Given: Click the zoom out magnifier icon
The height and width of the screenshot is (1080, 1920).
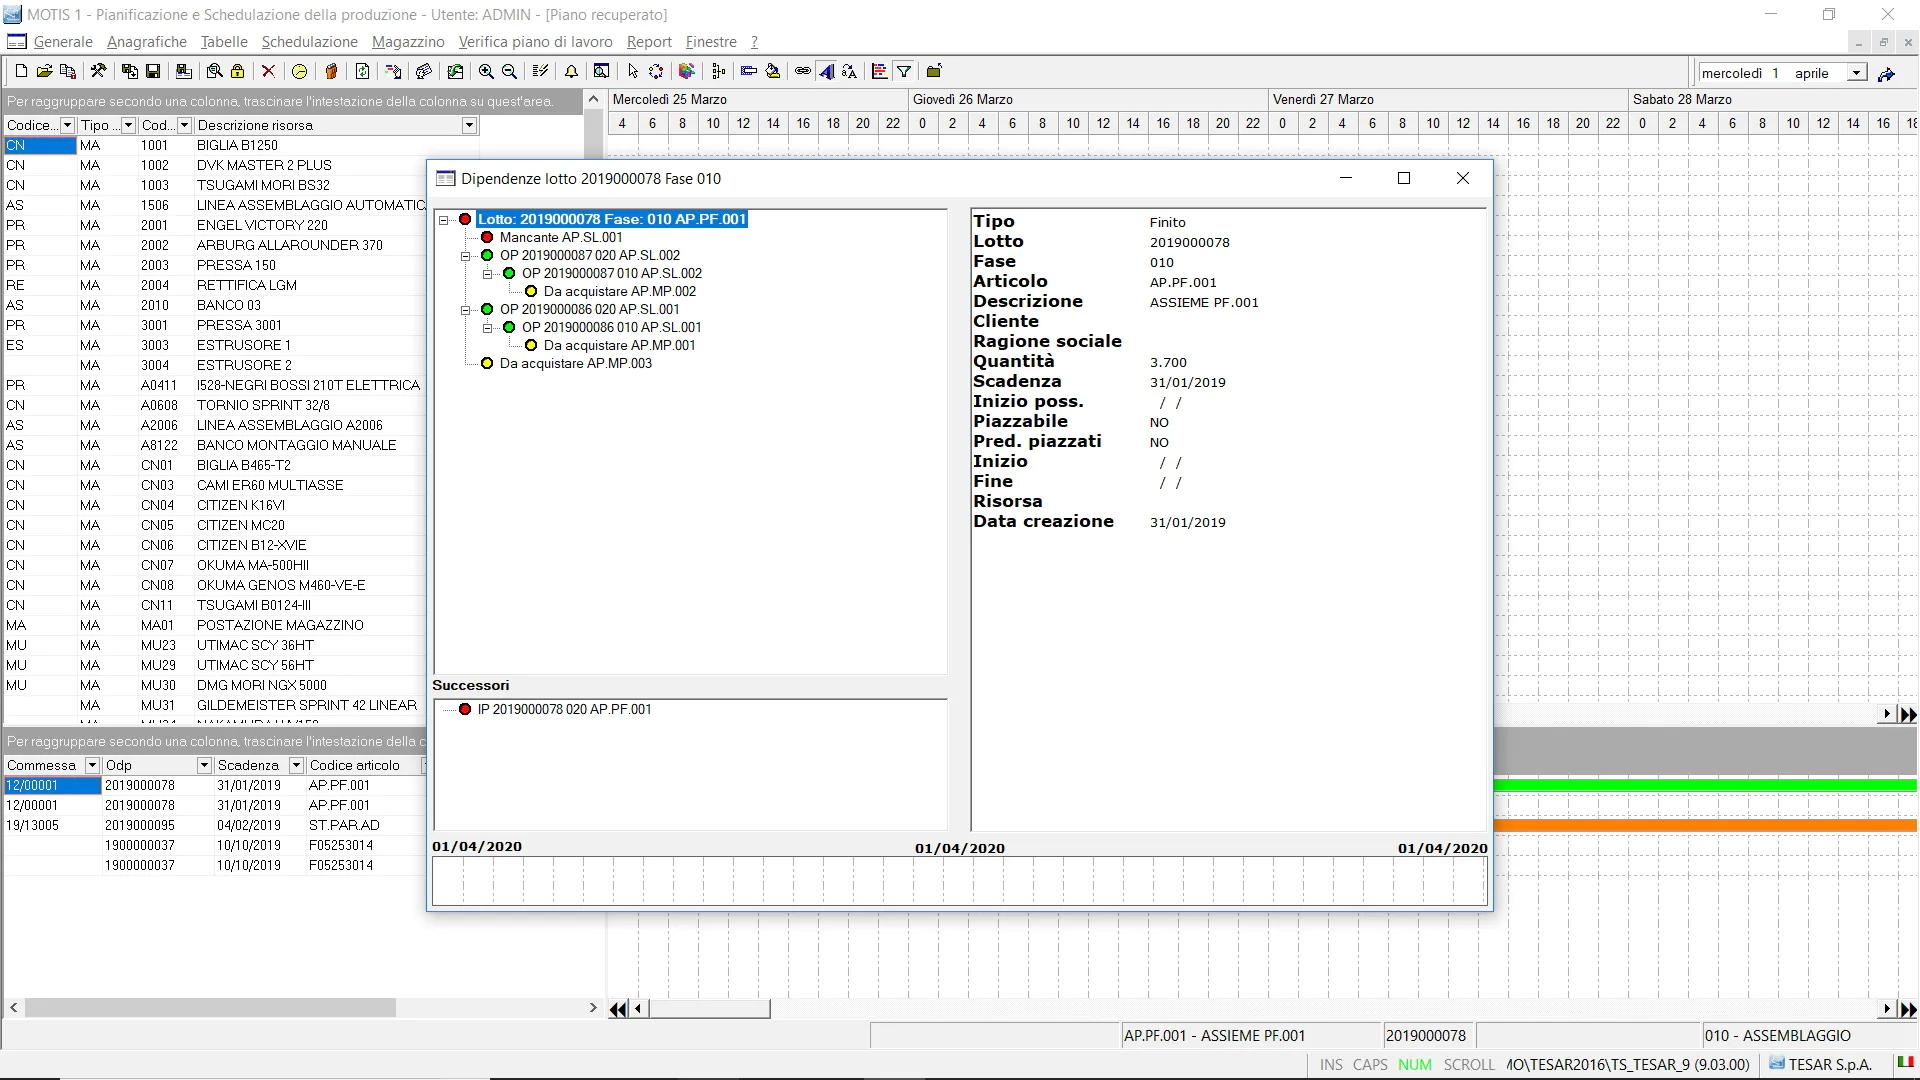Looking at the screenshot, I should (x=510, y=71).
